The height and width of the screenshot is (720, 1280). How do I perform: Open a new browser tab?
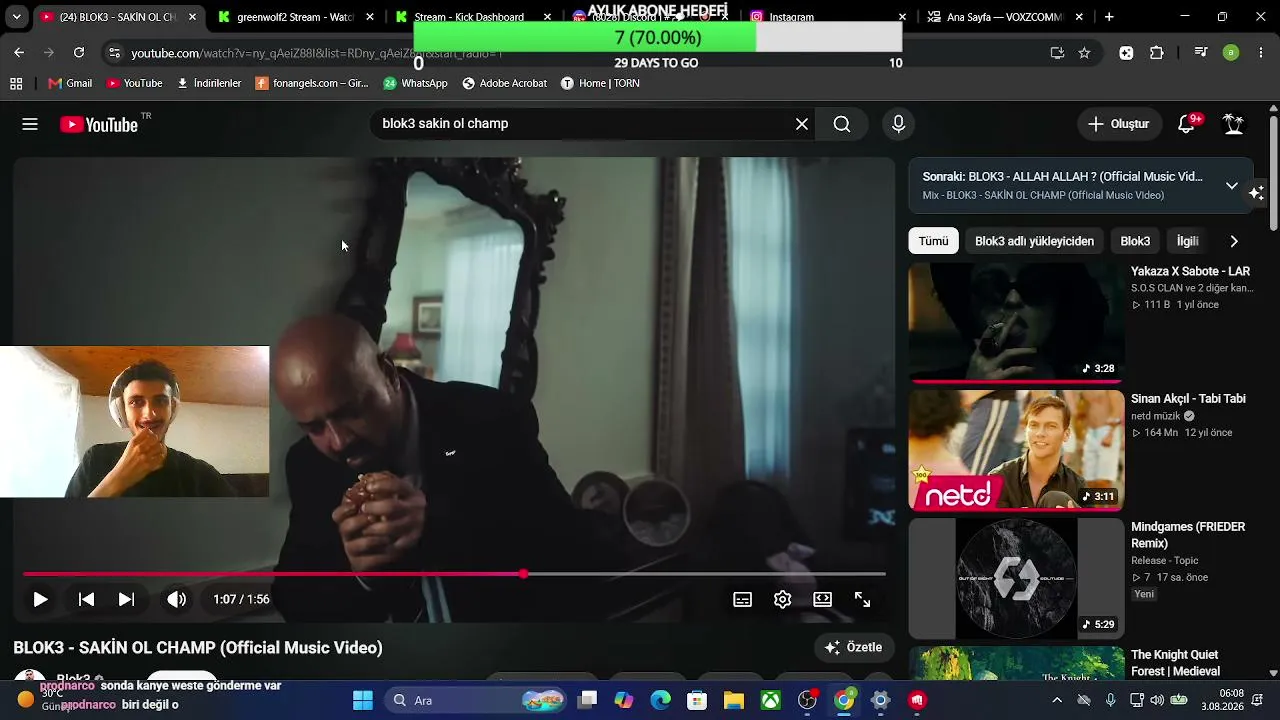[1109, 17]
